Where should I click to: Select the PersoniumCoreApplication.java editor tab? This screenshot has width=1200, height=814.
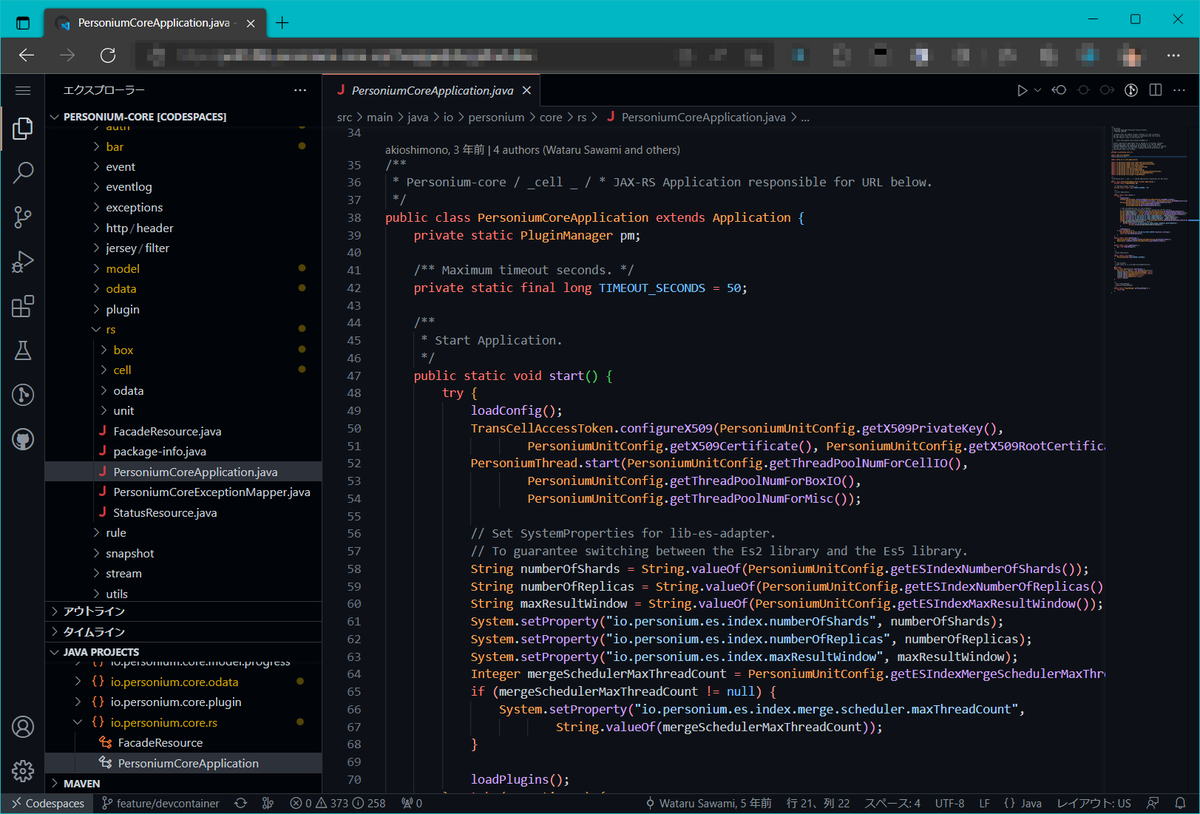431,90
